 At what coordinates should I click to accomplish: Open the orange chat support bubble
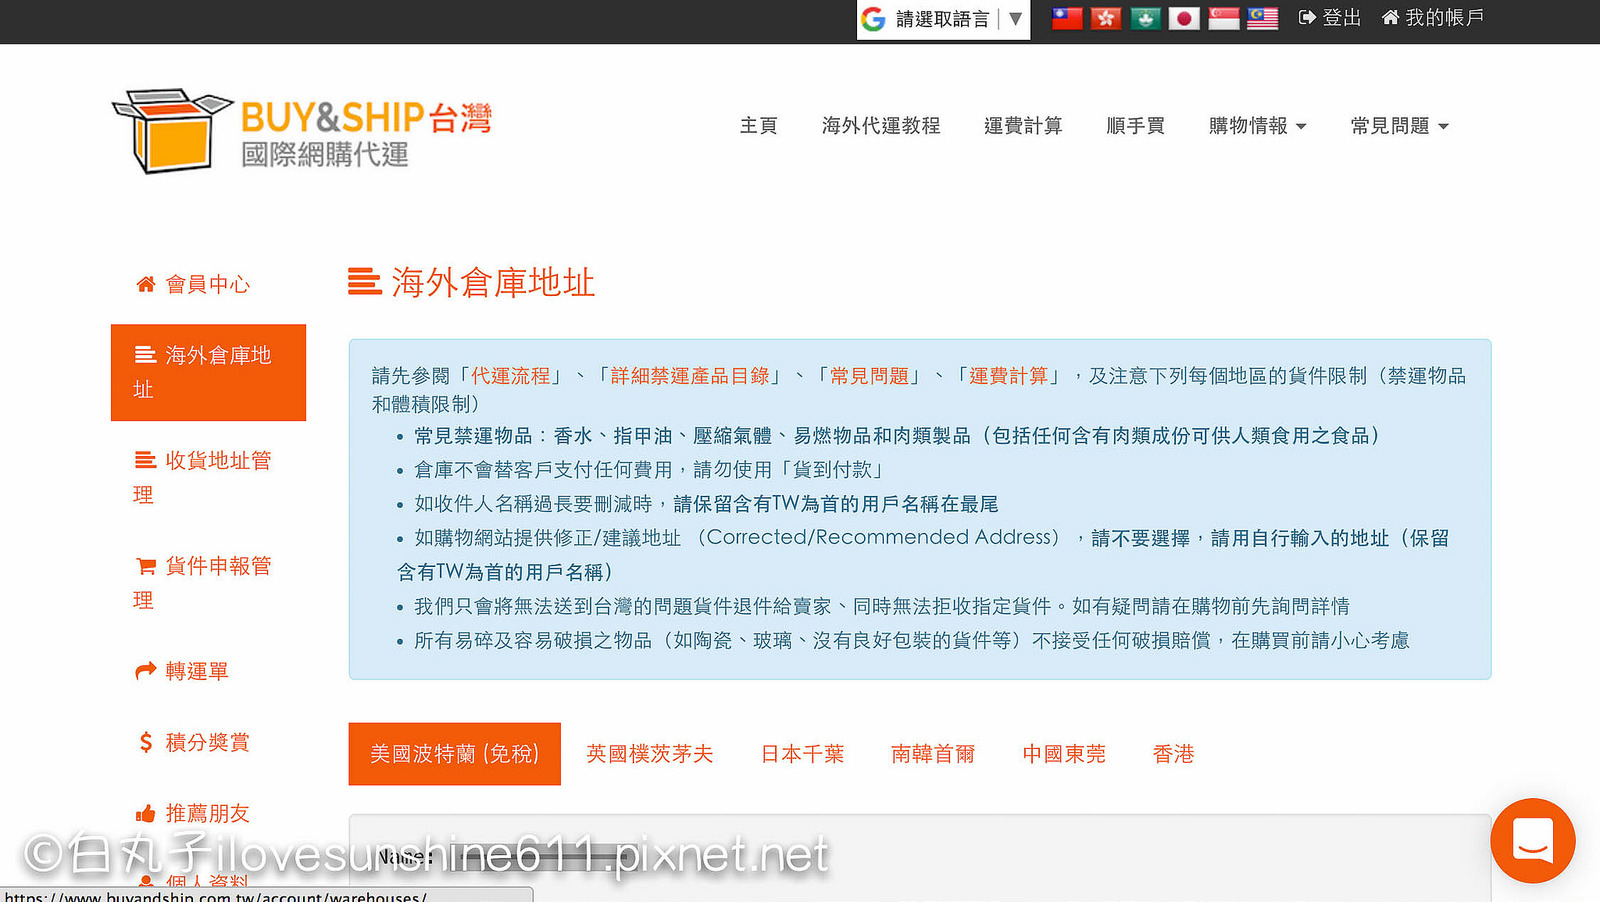1532,840
